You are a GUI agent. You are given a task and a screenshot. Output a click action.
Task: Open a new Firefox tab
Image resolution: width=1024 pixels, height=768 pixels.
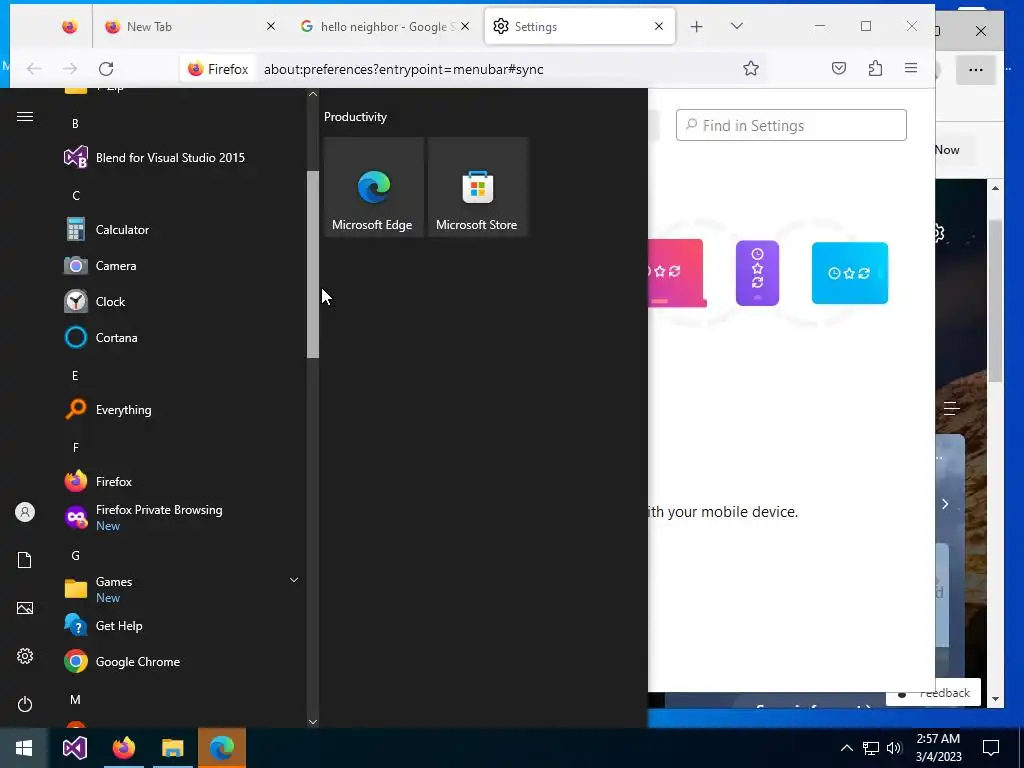[697, 26]
